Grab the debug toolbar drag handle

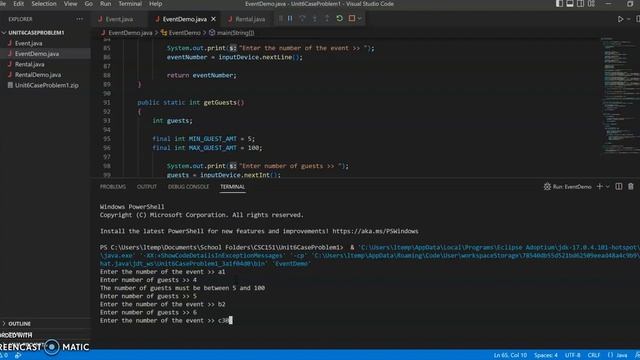pos(280,18)
